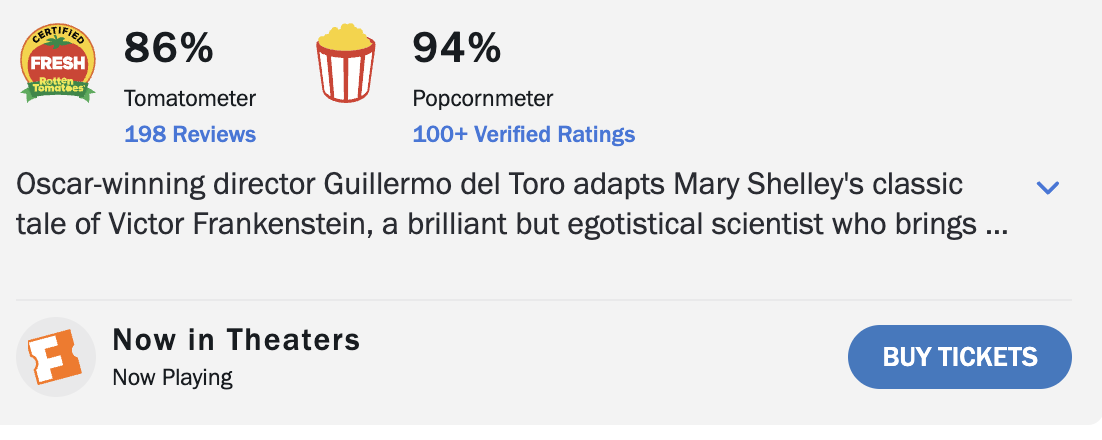Viewport: 1102px width, 440px height.
Task: Open the 100+ Verified Ratings link
Action: coord(523,134)
